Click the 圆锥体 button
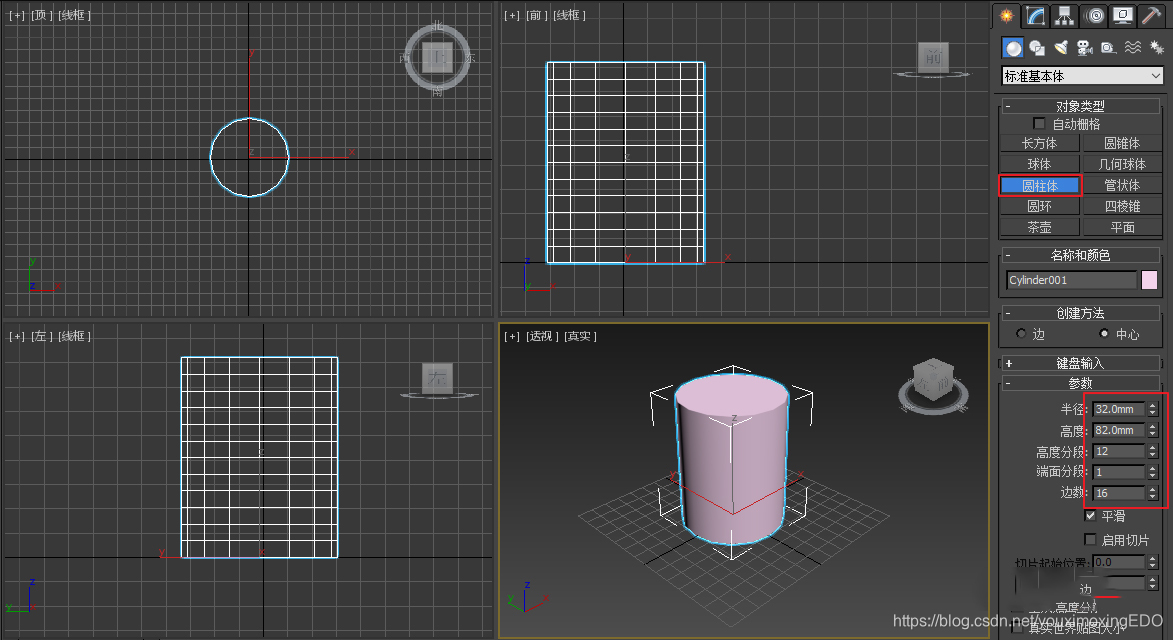 point(1121,143)
